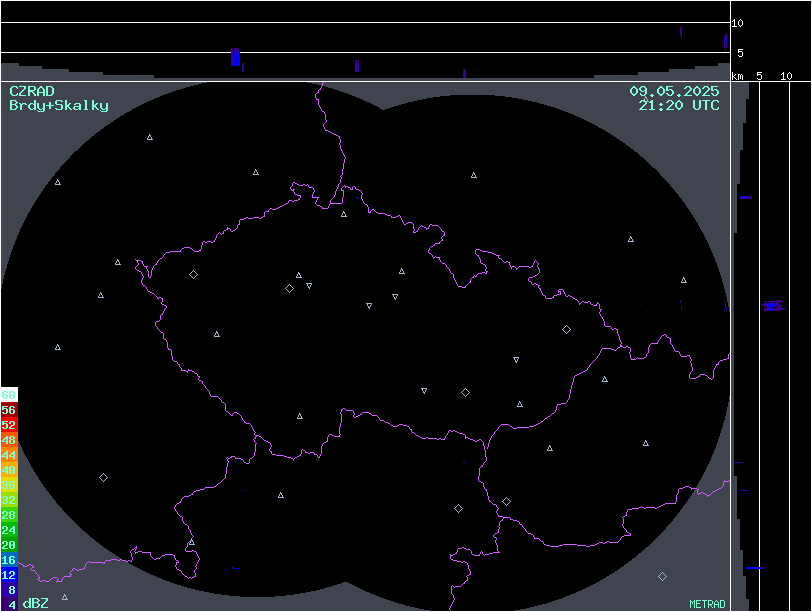Click the 48 dBZ orange-red swatch

[x=9, y=440]
